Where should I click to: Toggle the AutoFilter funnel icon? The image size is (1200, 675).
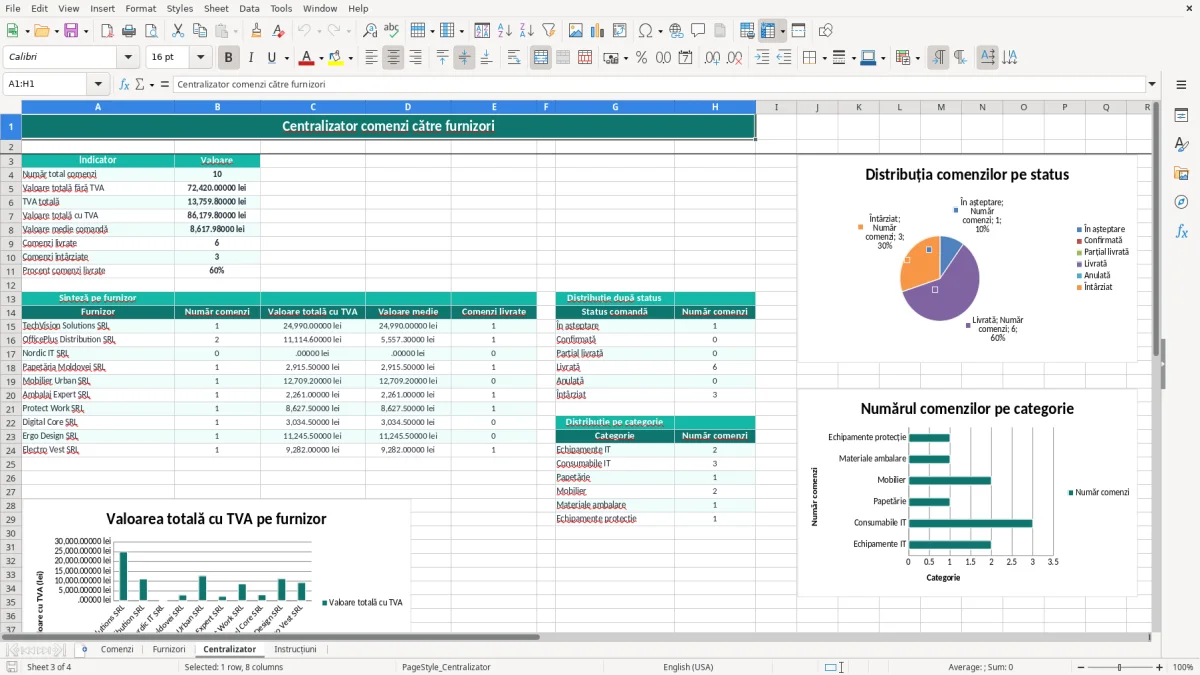click(548, 31)
